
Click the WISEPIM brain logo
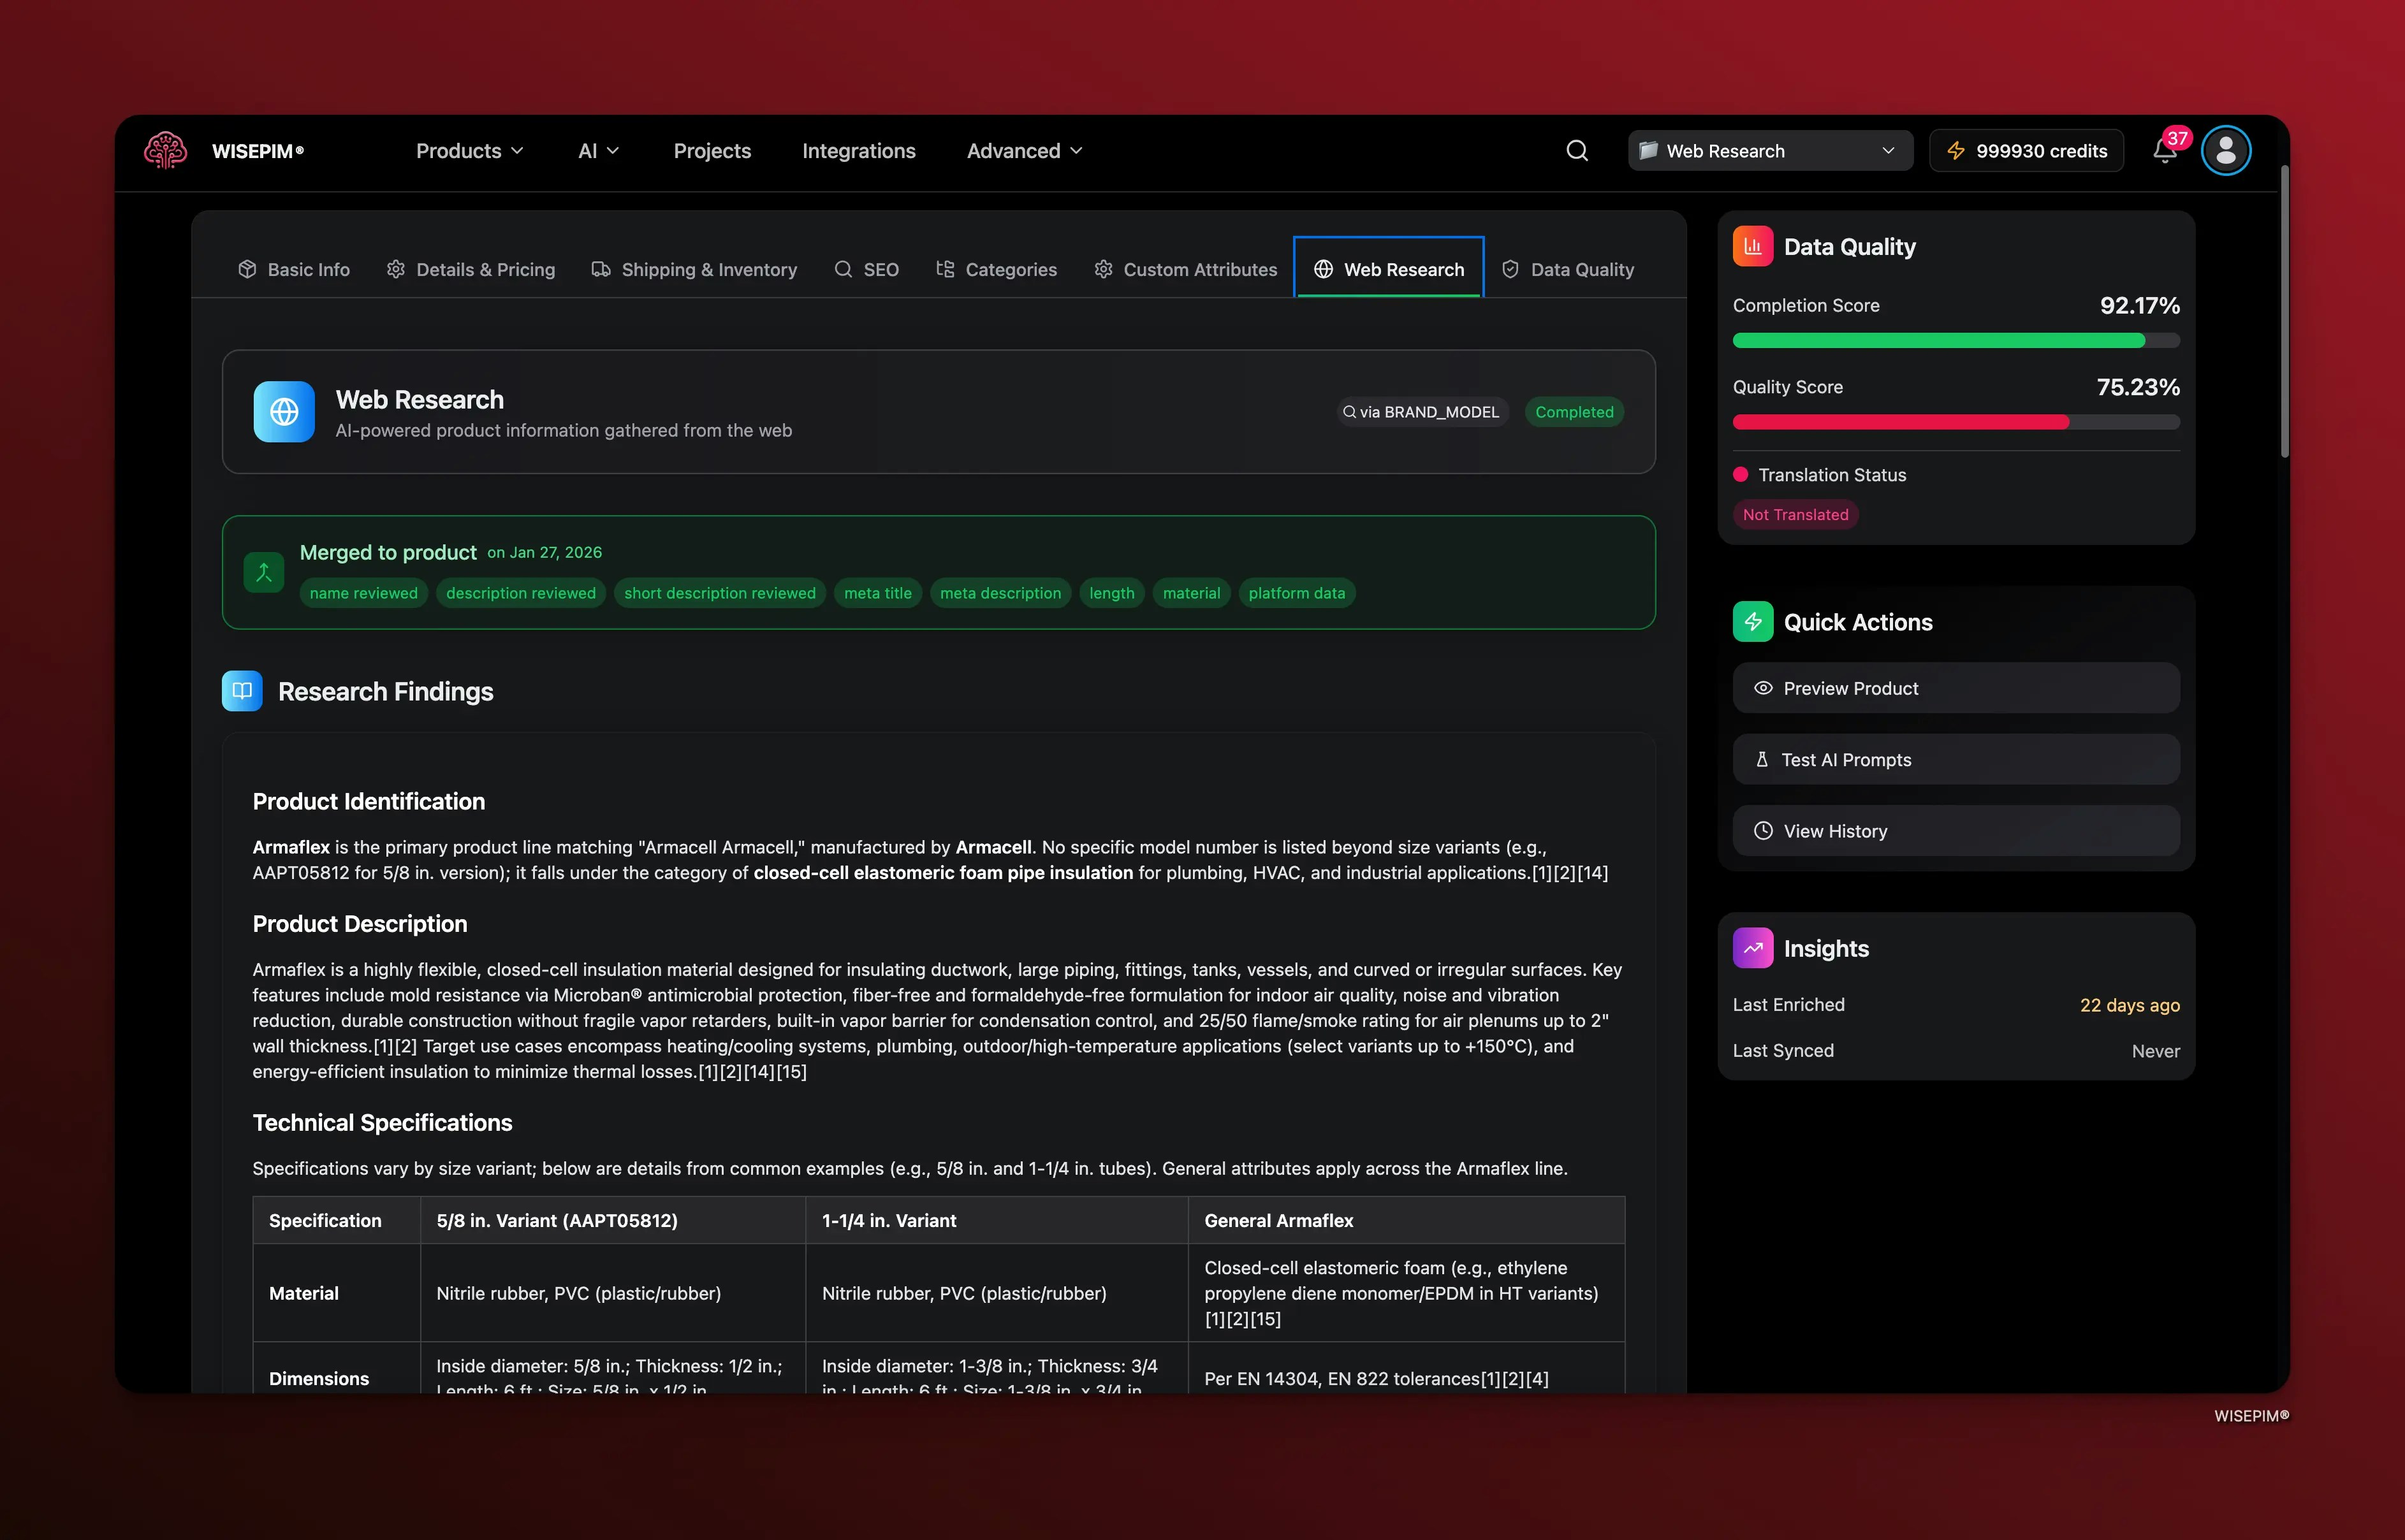click(165, 150)
